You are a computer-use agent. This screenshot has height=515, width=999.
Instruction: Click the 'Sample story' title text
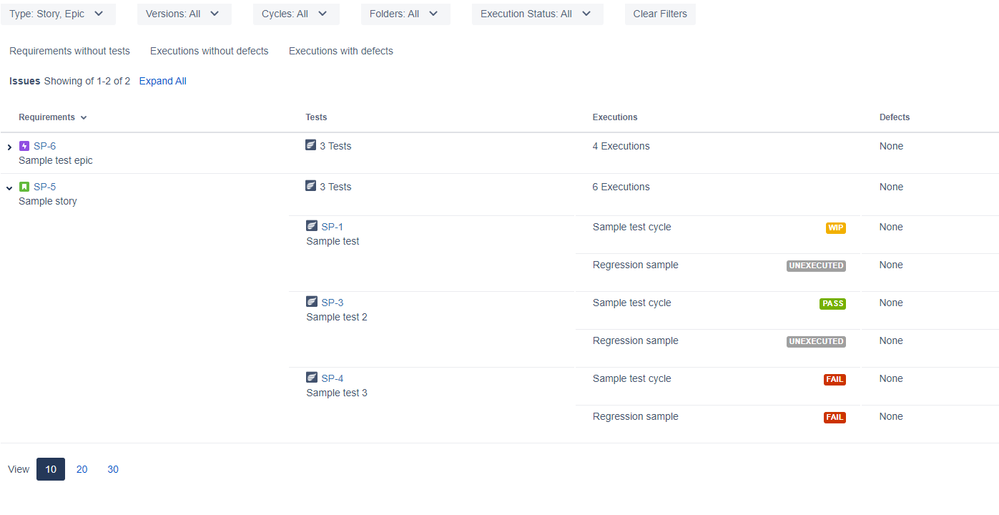click(x=48, y=201)
